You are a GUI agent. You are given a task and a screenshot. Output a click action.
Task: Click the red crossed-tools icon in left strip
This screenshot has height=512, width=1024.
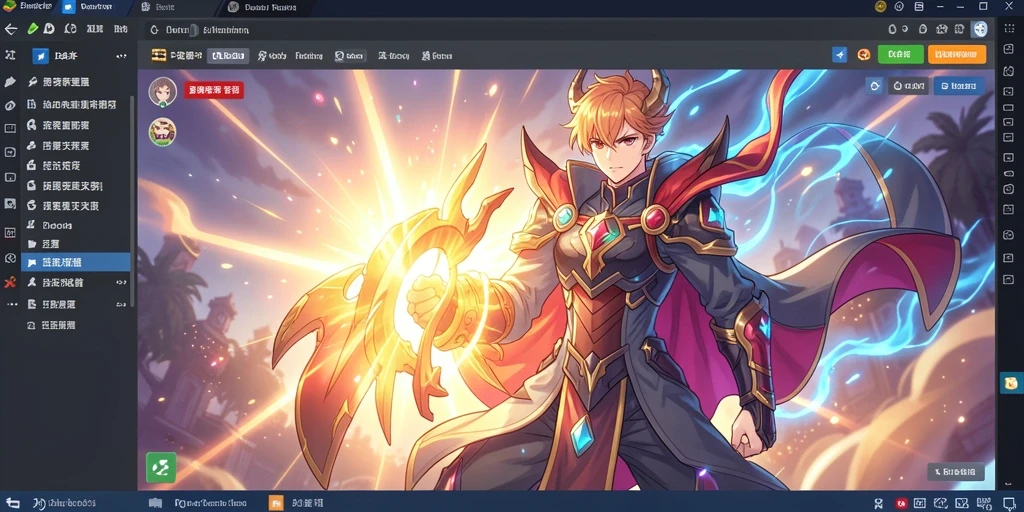tap(10, 282)
